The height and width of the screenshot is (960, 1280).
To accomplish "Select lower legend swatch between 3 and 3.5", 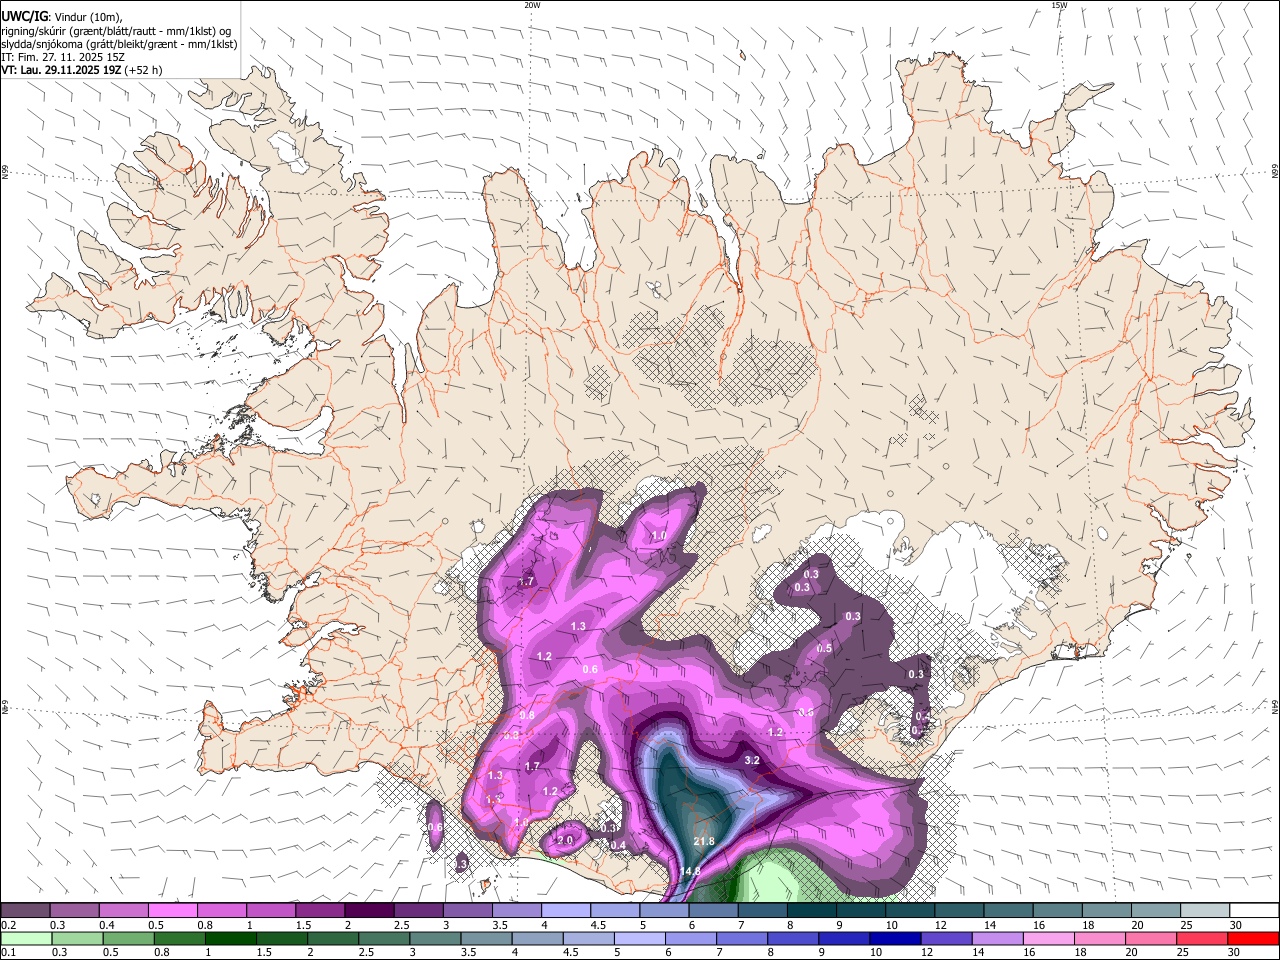I will 434,938.
